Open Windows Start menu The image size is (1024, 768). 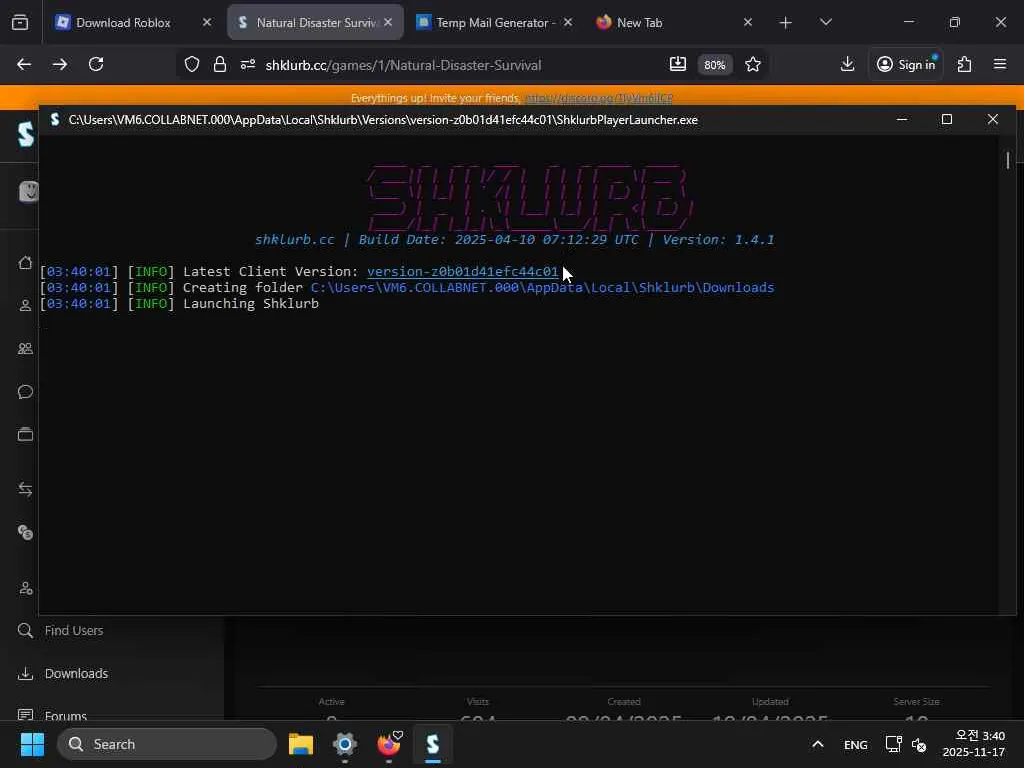coord(32,744)
